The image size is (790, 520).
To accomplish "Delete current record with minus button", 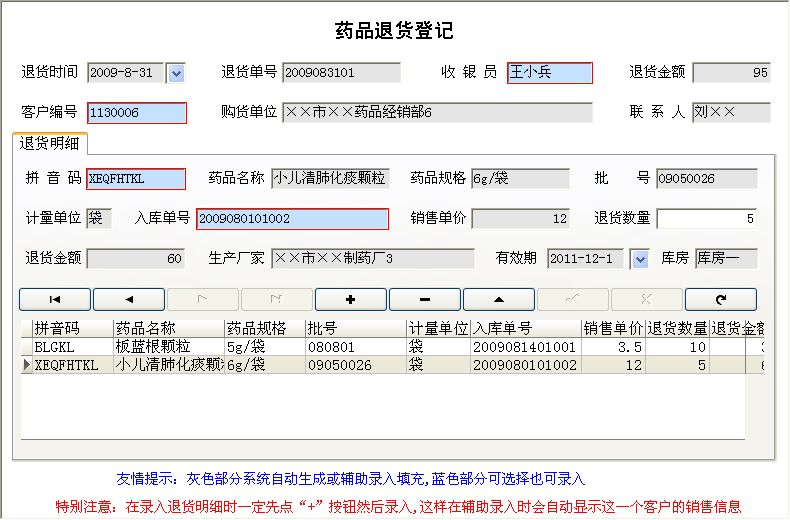I will coord(425,299).
